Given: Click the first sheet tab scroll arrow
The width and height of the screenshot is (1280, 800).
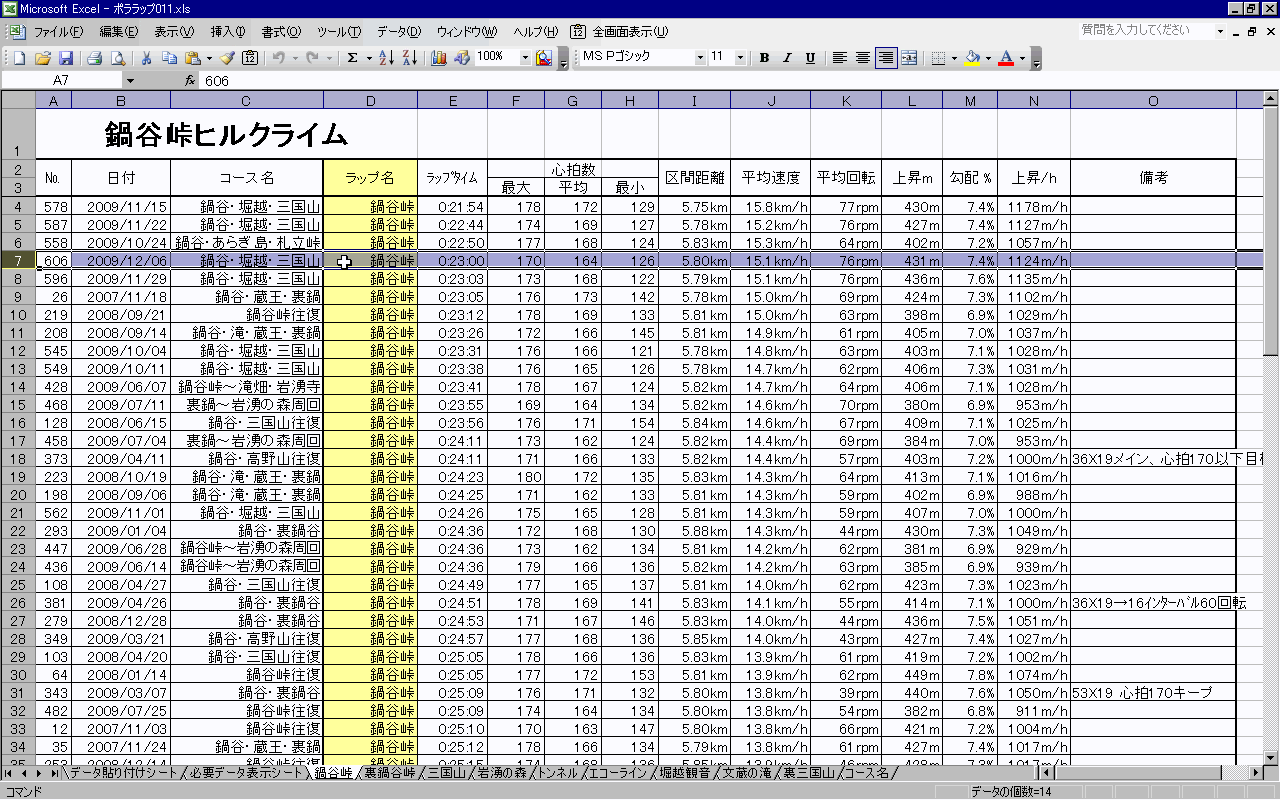Looking at the screenshot, I should click(9, 773).
